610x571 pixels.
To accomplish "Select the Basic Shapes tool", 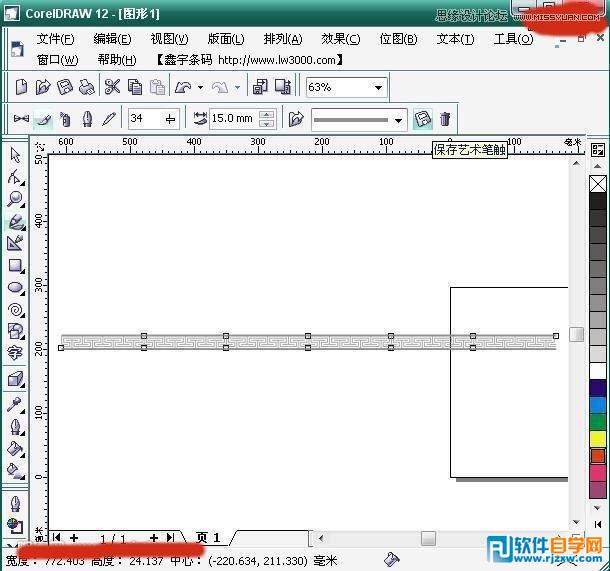I will pos(15,331).
